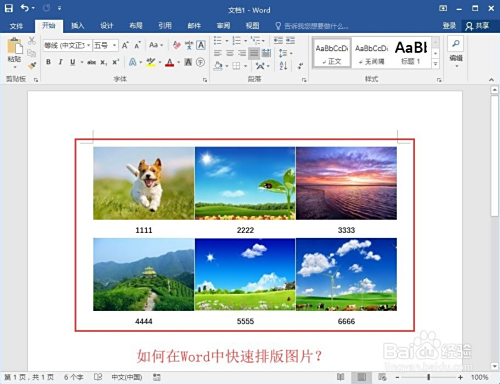Screen dimensions: 500x384
Task: Click the Paste clipboard icon
Action: point(15,46)
